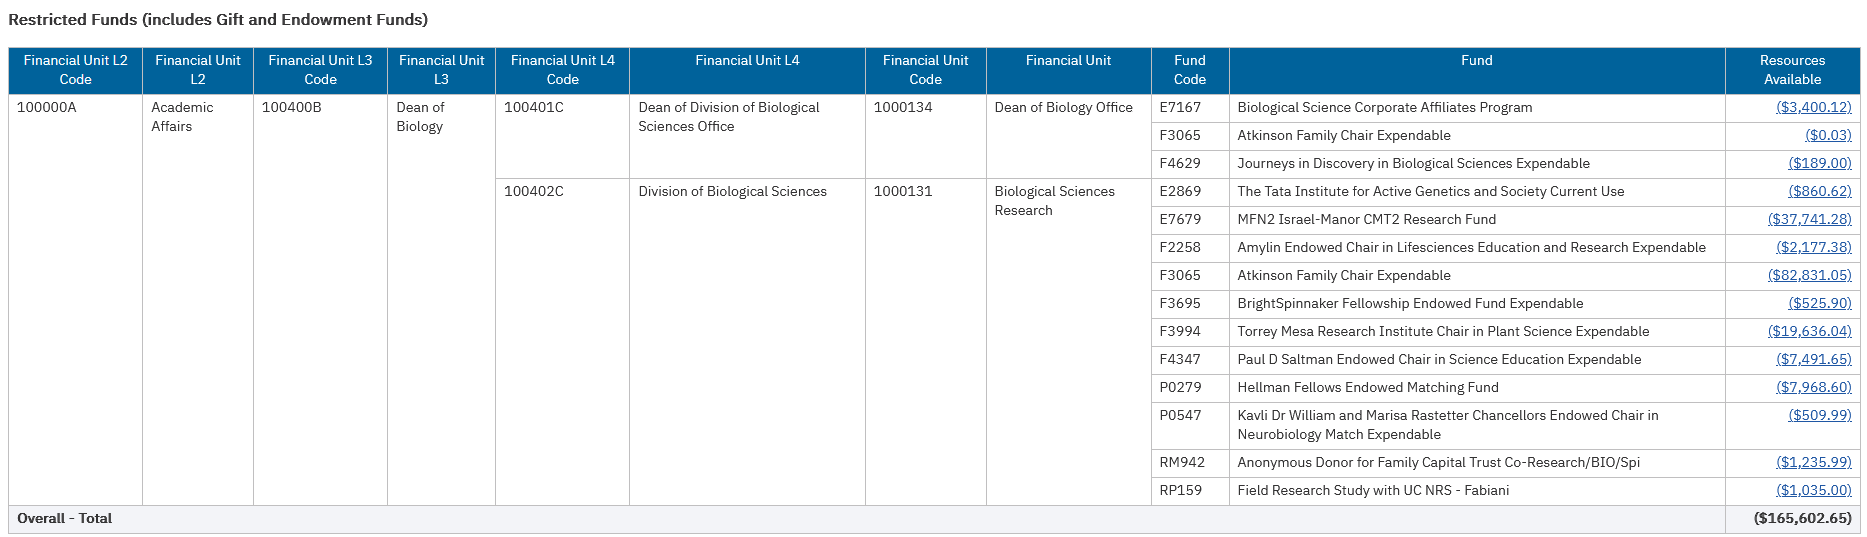Click the ($525.90) BrightSpinnaker amount link

1819,303
